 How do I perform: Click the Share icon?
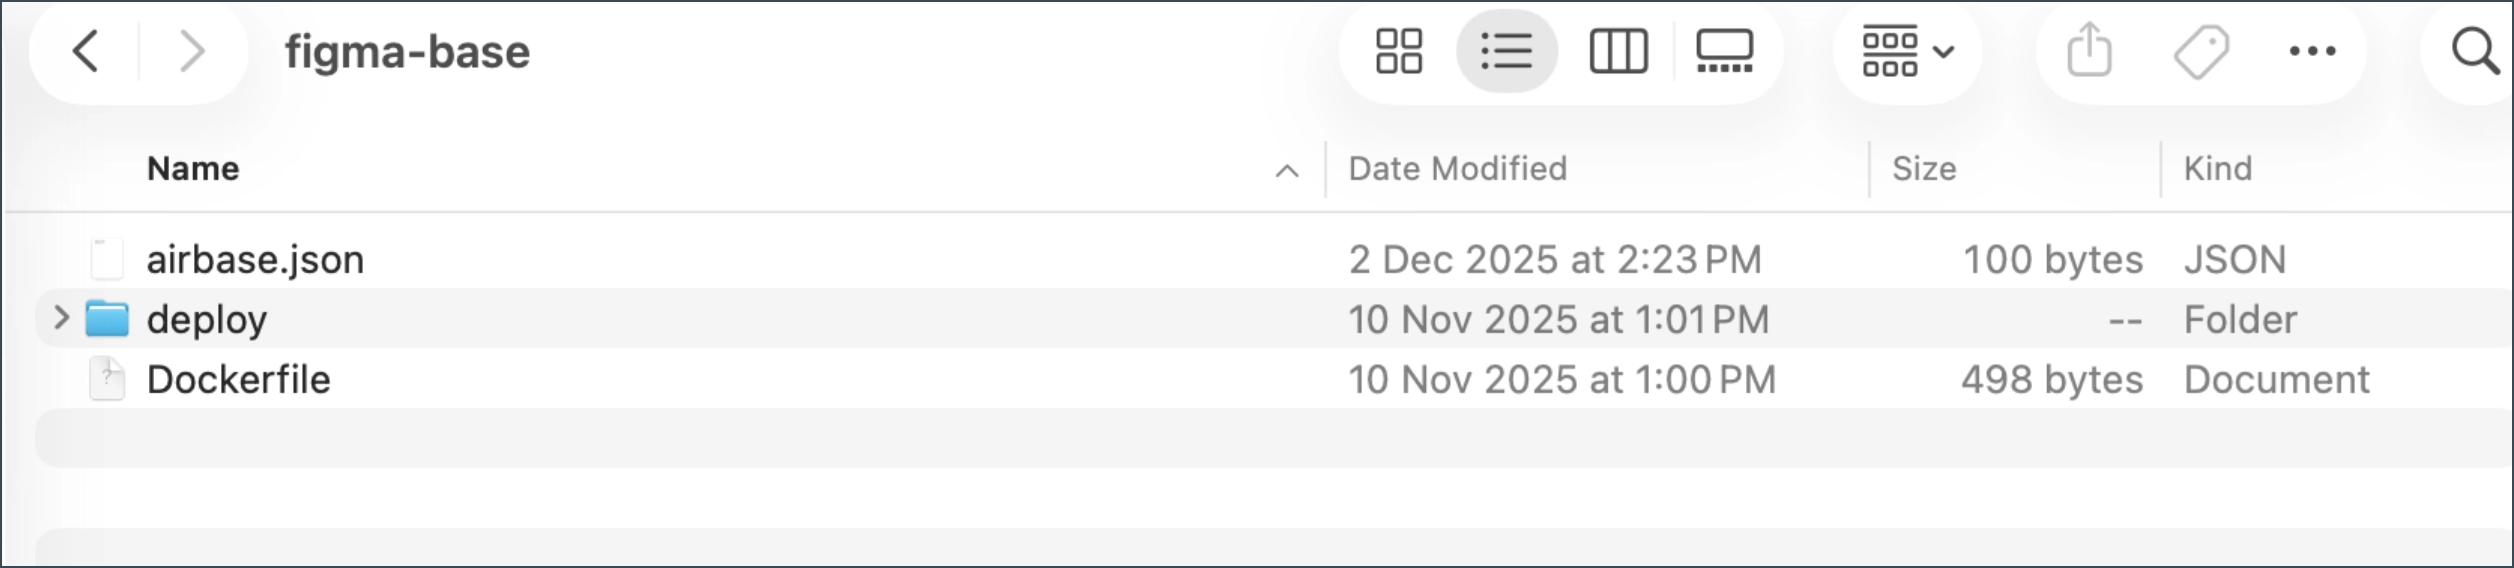(x=2089, y=51)
